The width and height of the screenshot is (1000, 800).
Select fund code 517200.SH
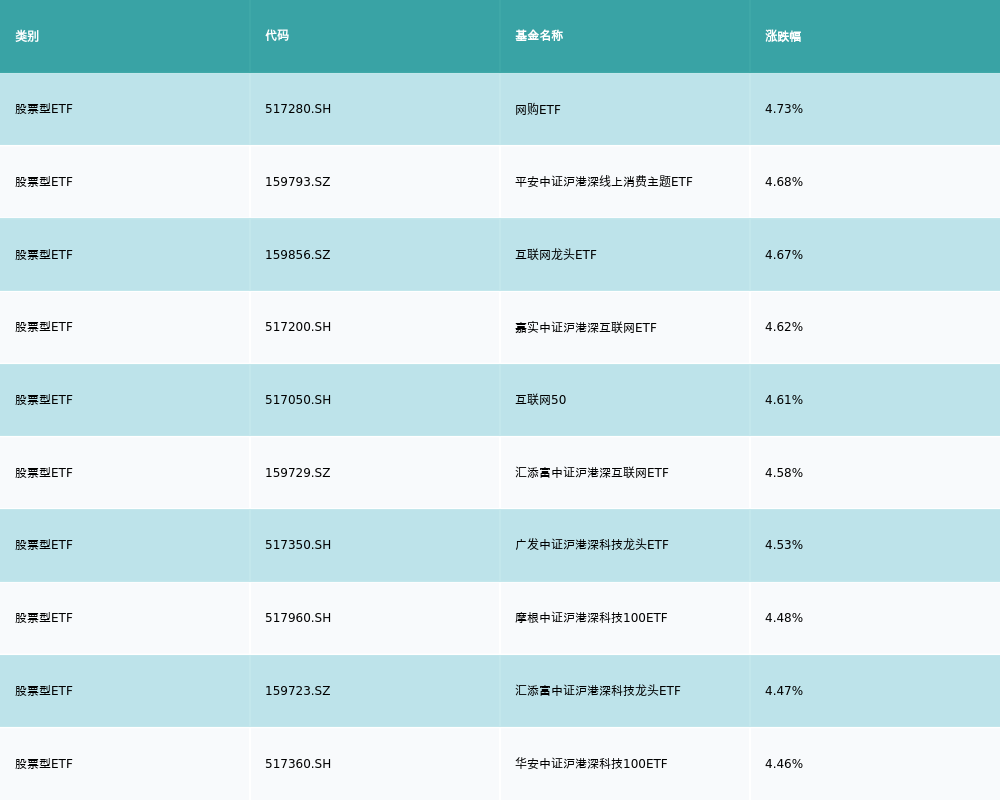298,327
